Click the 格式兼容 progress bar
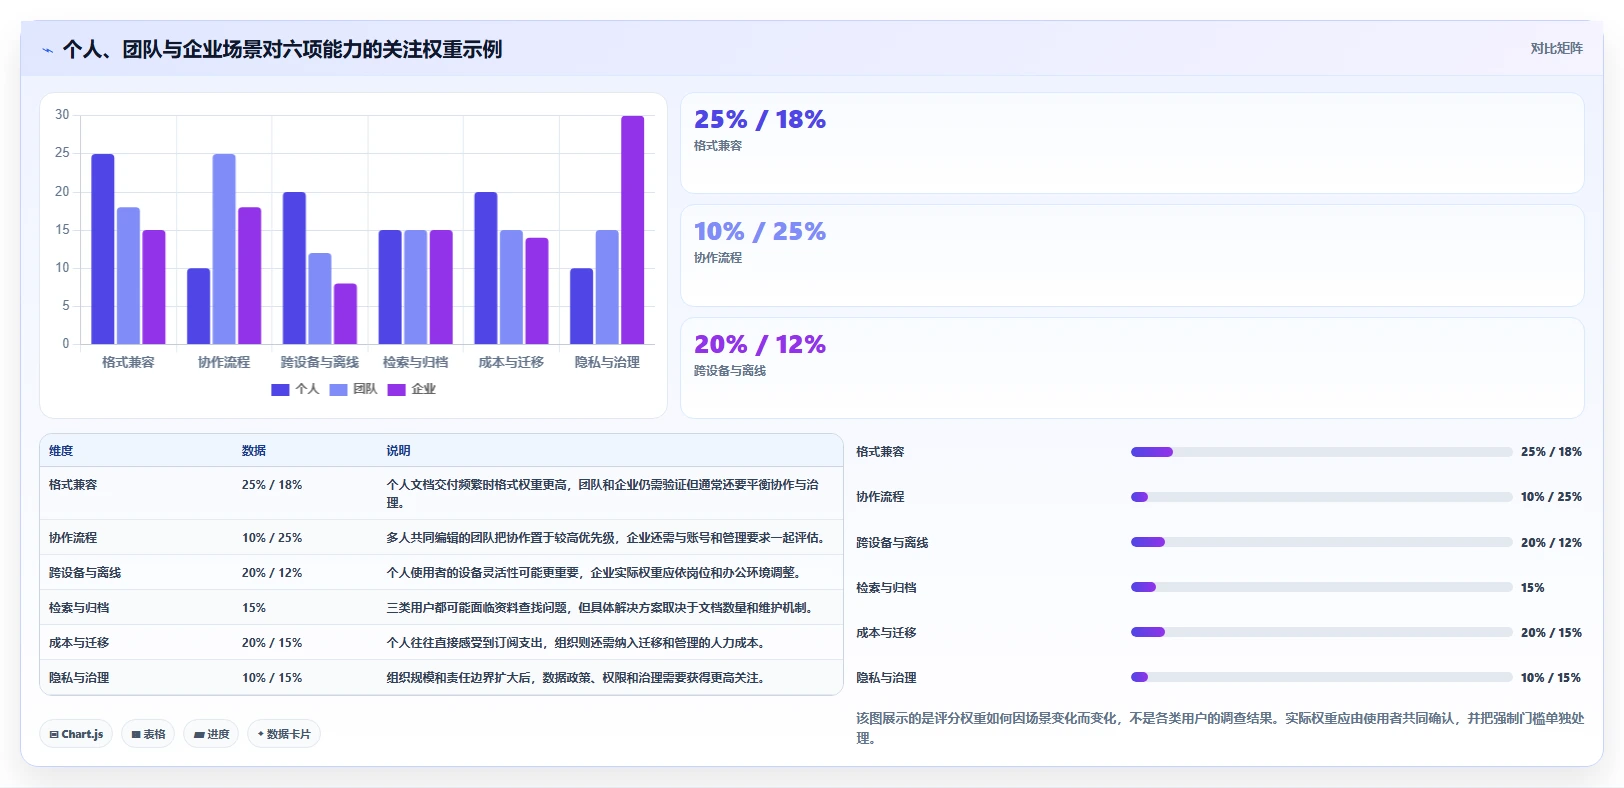 (1321, 452)
